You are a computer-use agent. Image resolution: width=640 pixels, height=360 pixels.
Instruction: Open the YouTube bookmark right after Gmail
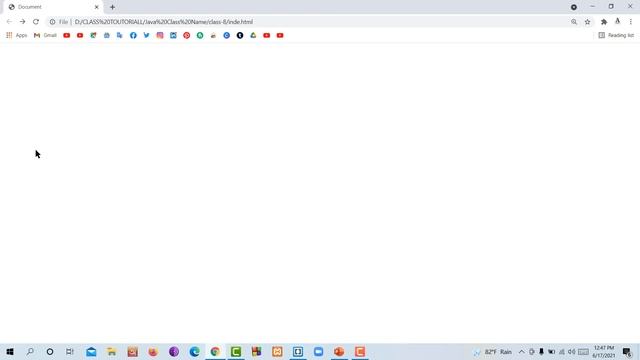(67, 36)
